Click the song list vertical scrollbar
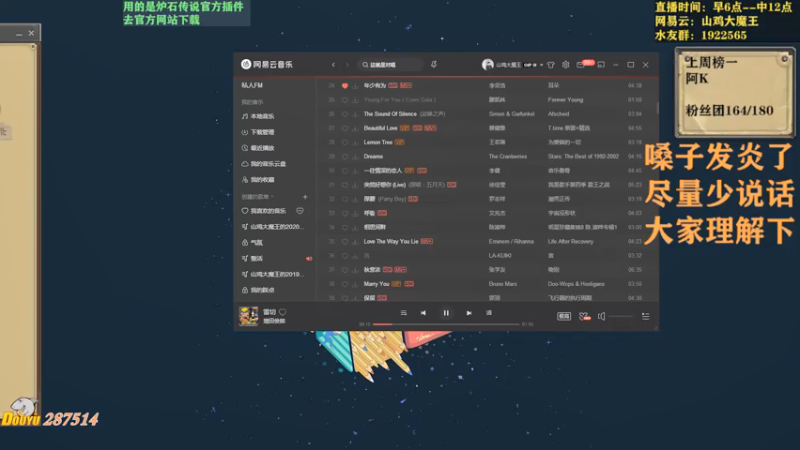 [657, 107]
